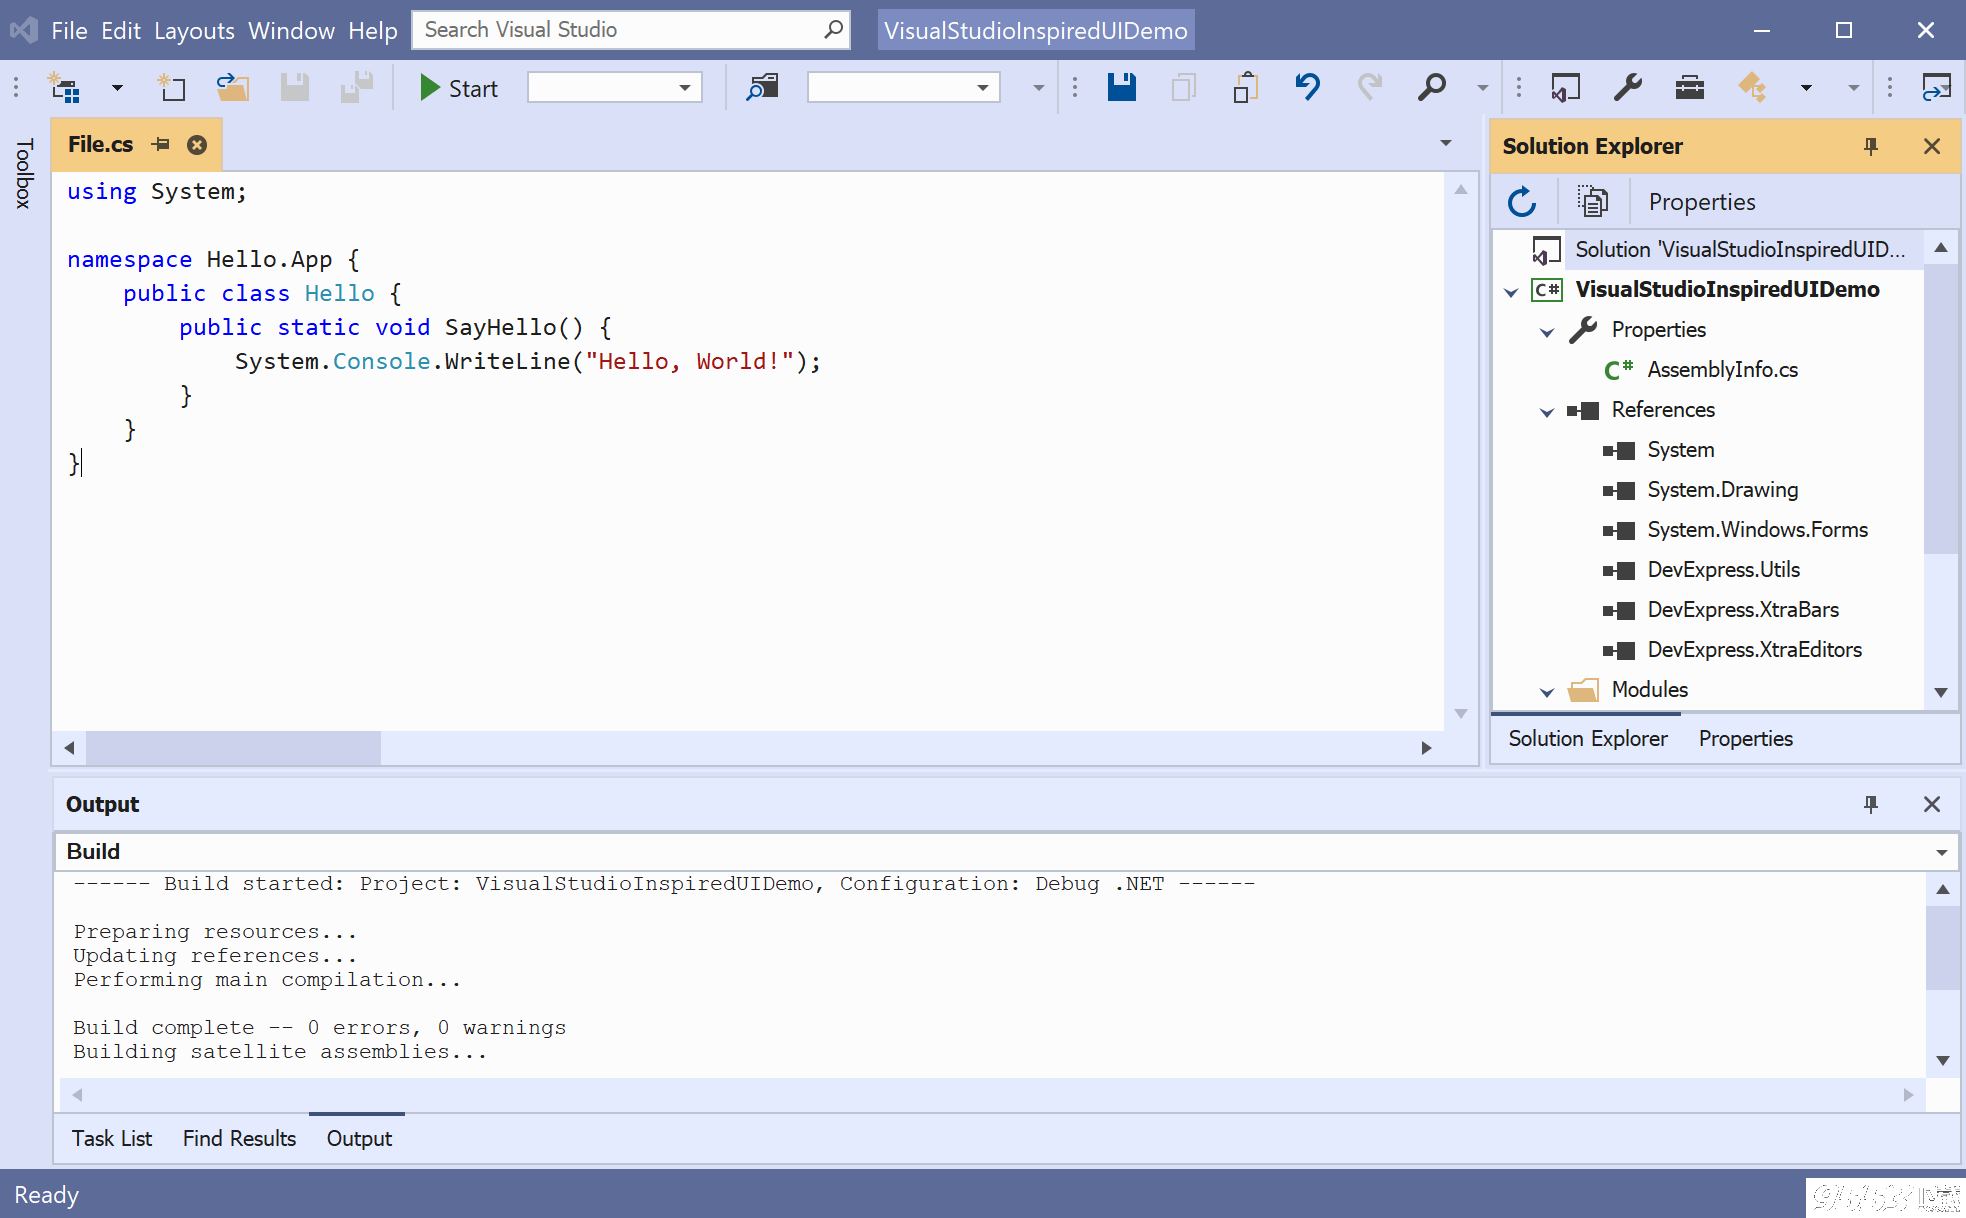Click the Output panel vertical scrollbar thumb
Viewport: 1966px width, 1218px height.
coord(1942,948)
